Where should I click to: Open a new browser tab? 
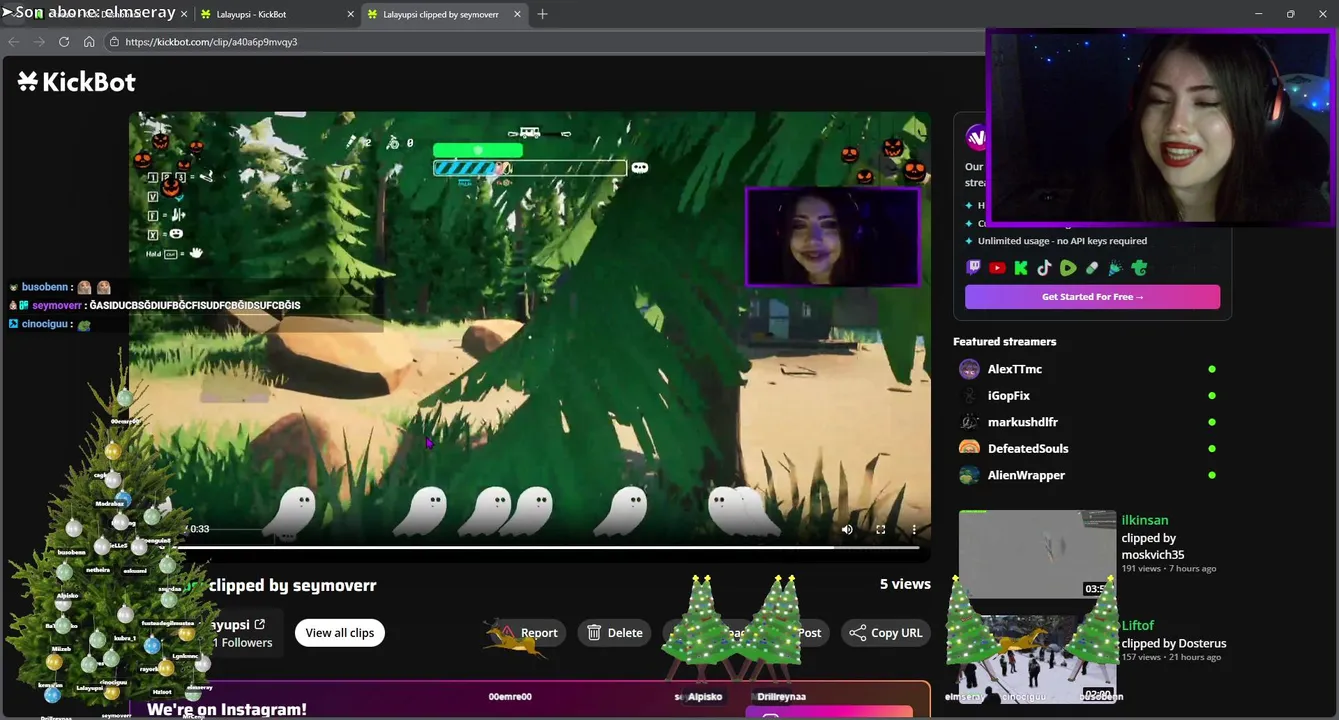[x=542, y=14]
